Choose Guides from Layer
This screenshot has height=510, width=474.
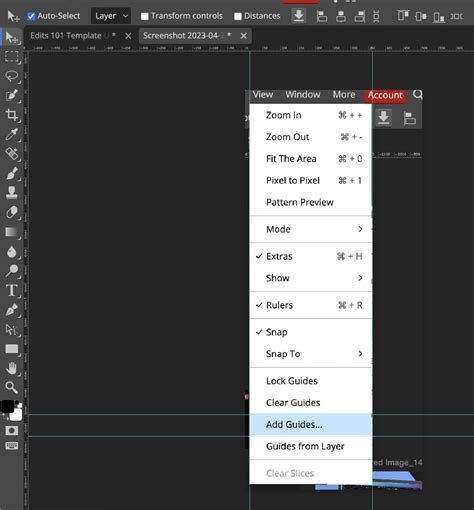tap(311, 446)
